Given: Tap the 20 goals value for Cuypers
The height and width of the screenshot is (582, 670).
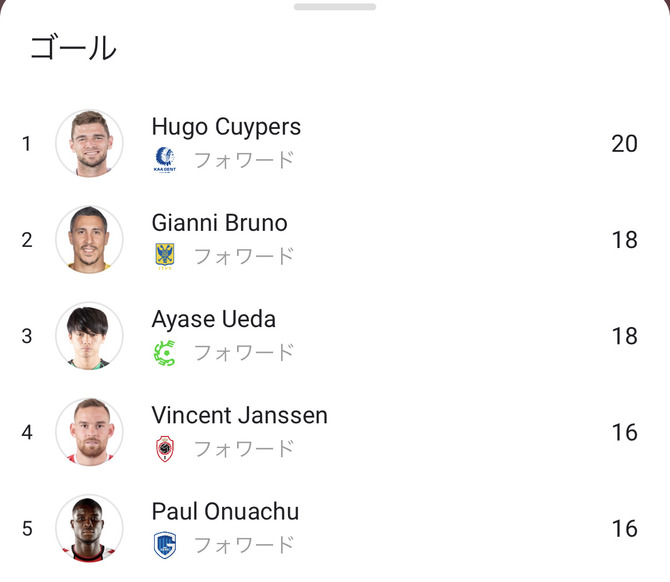Looking at the screenshot, I should coord(624,144).
